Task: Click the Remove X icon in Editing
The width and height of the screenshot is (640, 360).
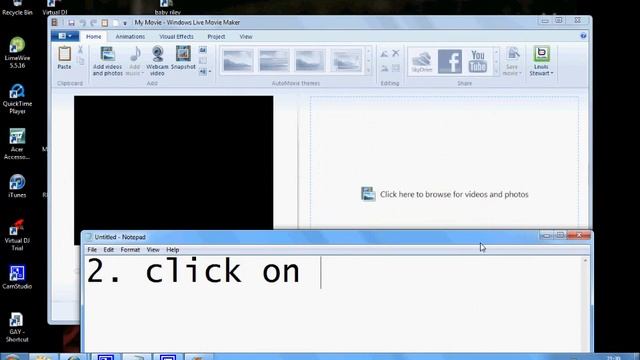Action: [x=396, y=53]
